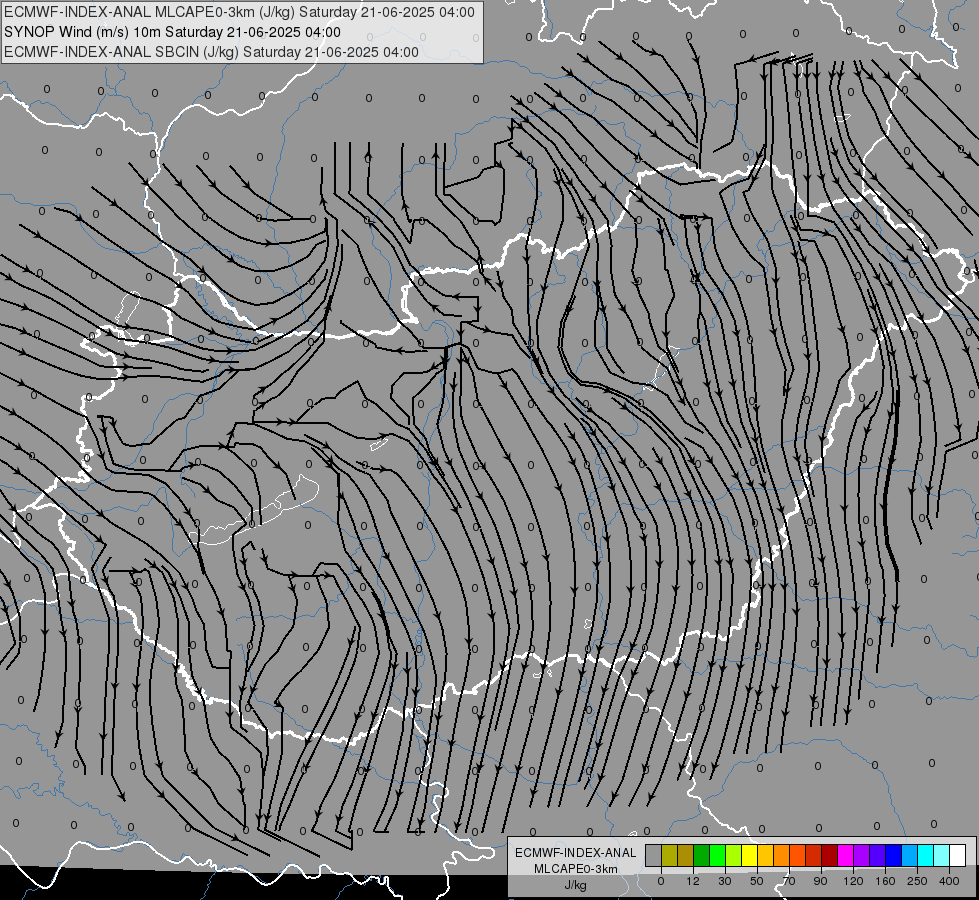
Task: Click the legend tick value 400
Action: (949, 881)
